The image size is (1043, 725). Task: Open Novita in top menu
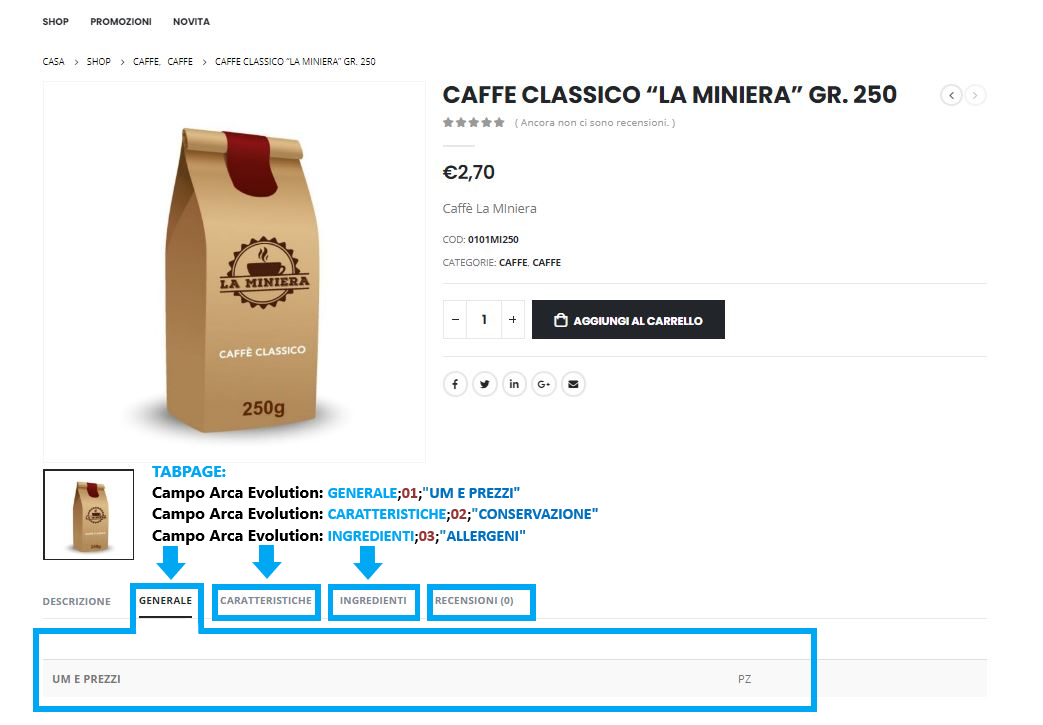coord(191,21)
